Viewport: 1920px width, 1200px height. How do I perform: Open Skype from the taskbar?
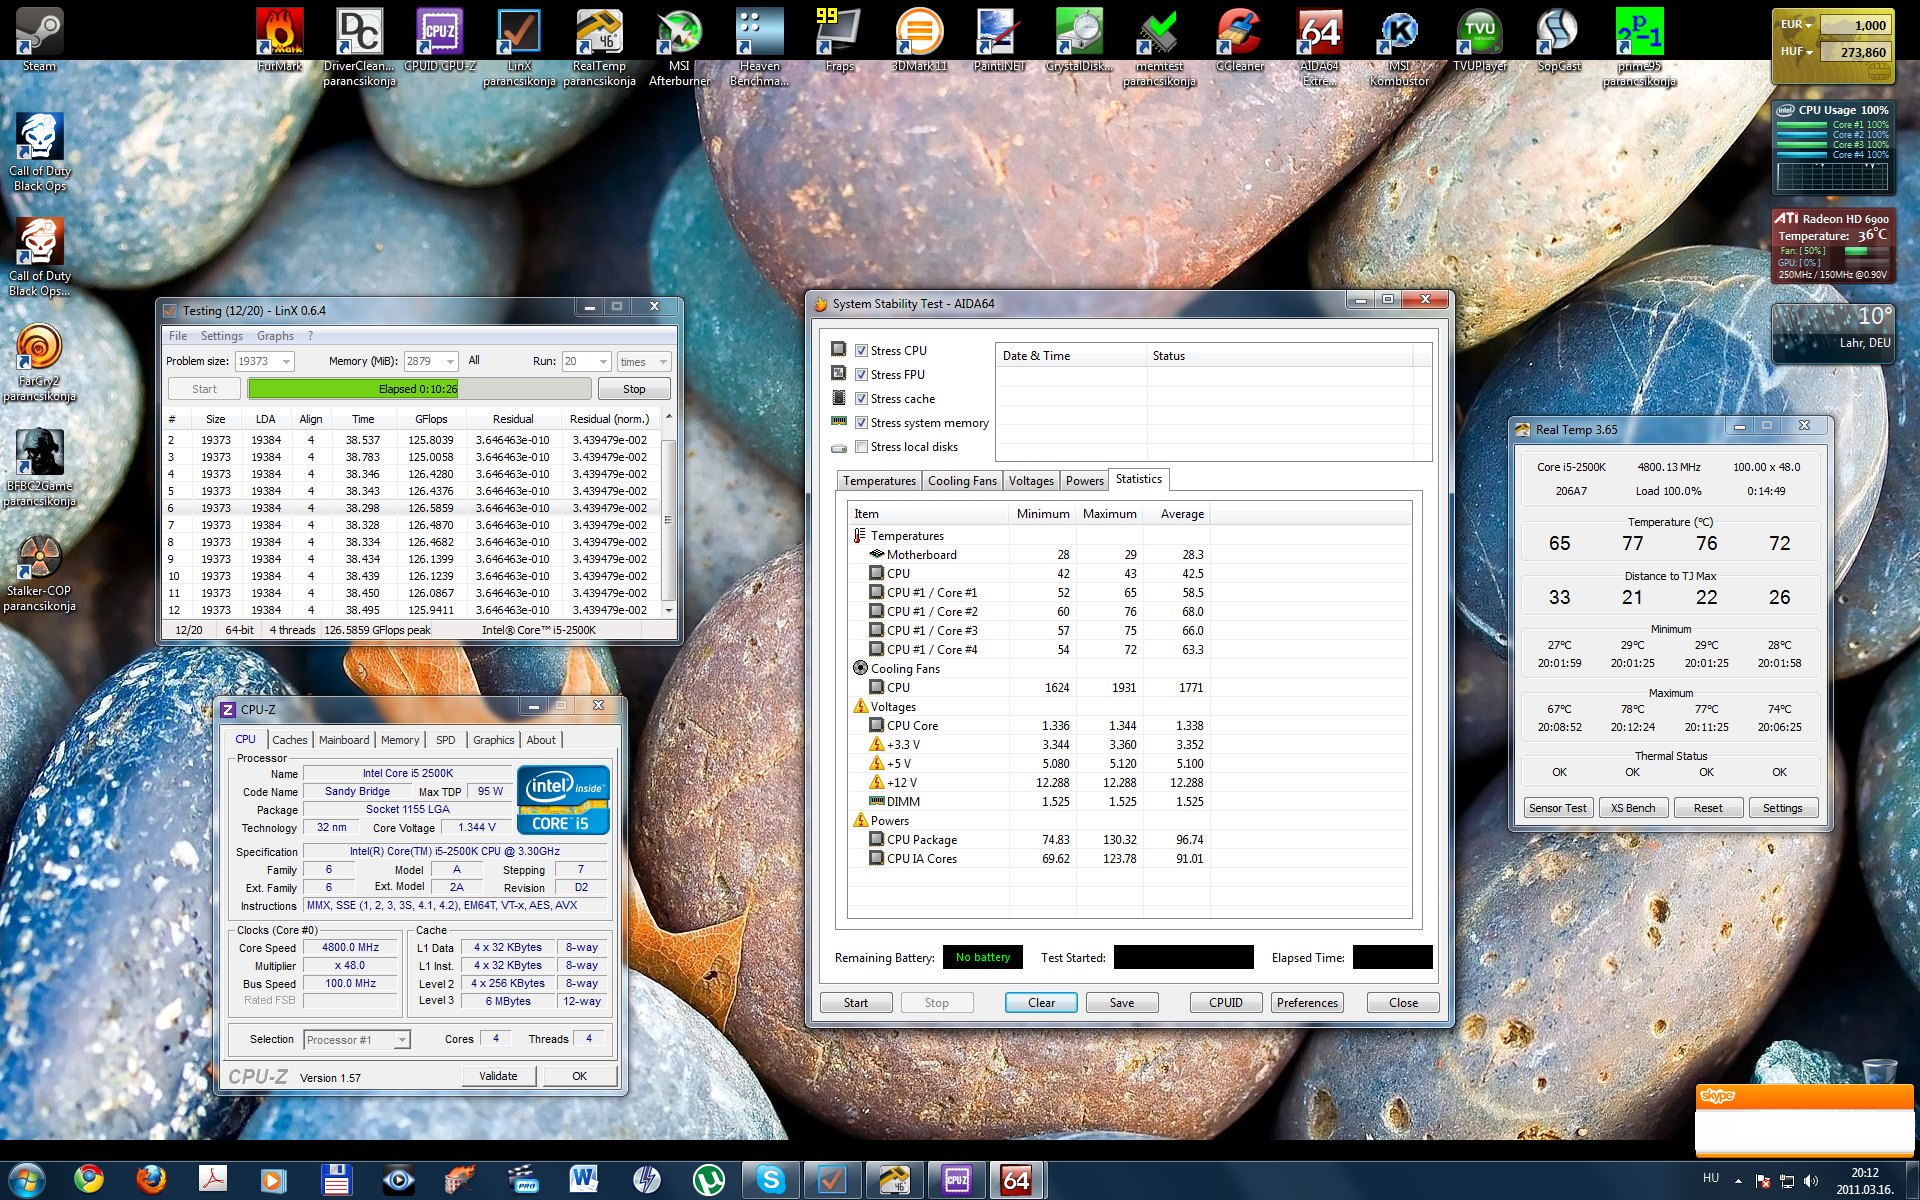770,1180
